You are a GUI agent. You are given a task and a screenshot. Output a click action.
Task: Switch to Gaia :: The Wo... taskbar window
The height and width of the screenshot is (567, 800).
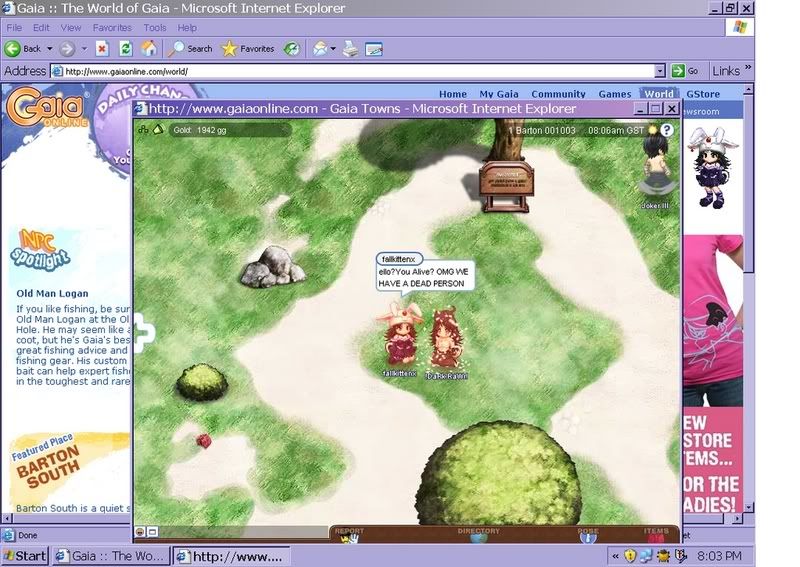coord(112,555)
